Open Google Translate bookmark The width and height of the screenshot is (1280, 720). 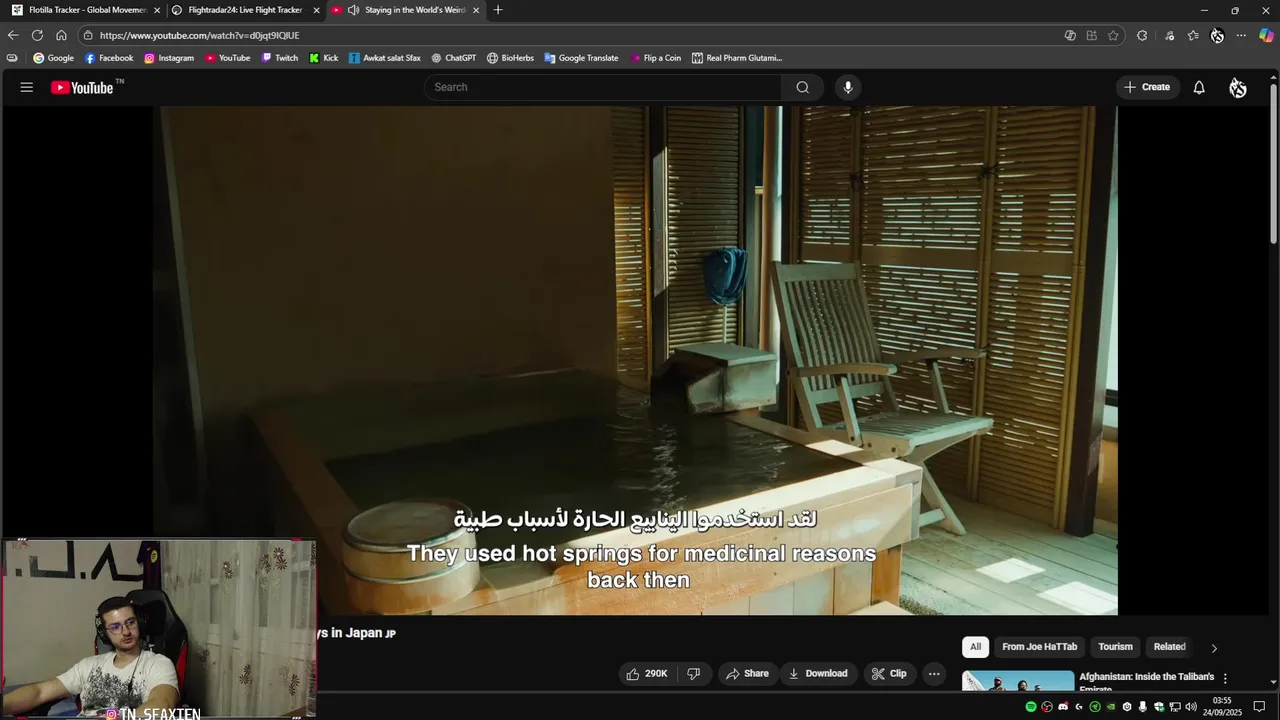point(581,58)
